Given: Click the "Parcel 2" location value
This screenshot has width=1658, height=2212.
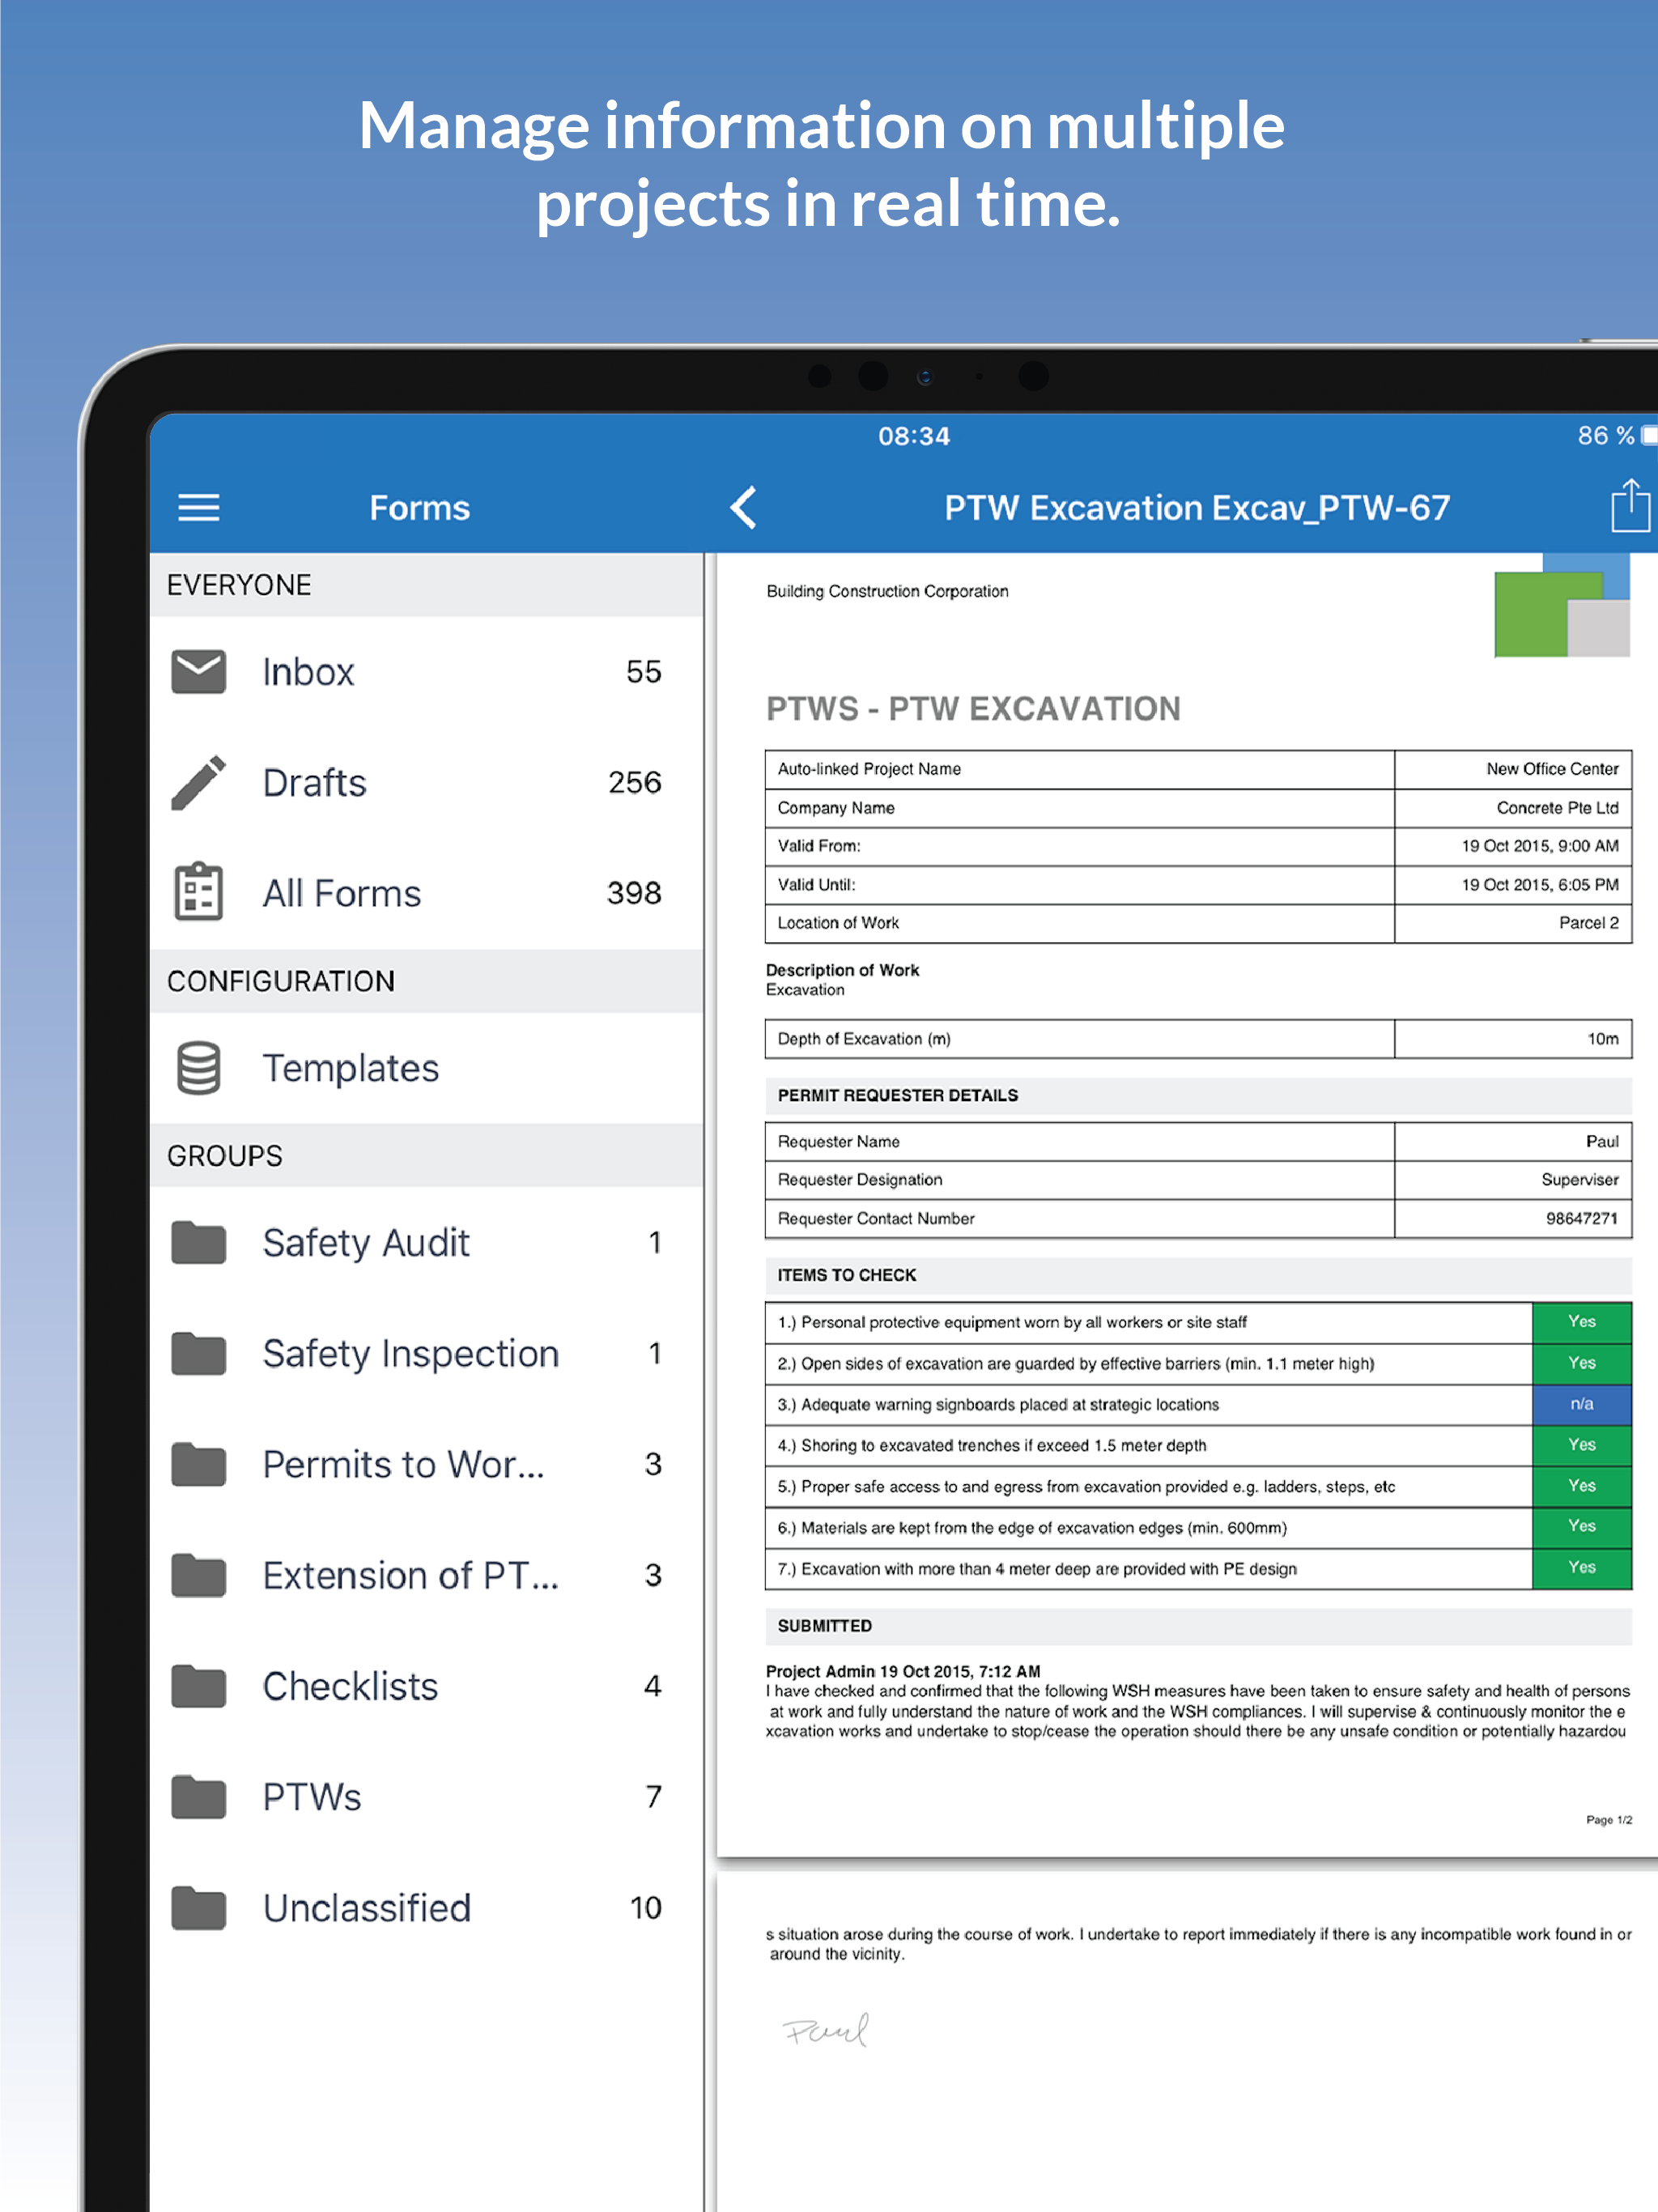Looking at the screenshot, I should click(1588, 923).
